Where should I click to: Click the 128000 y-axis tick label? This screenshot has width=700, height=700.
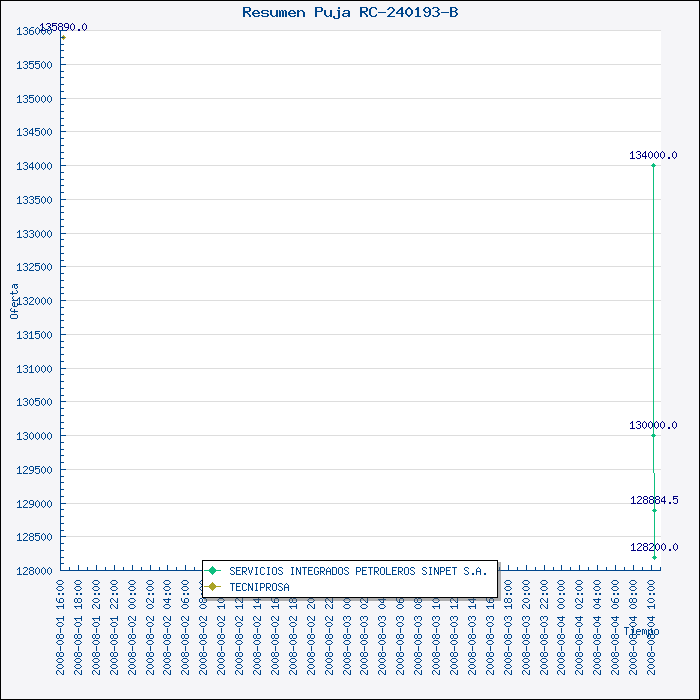coord(34,571)
